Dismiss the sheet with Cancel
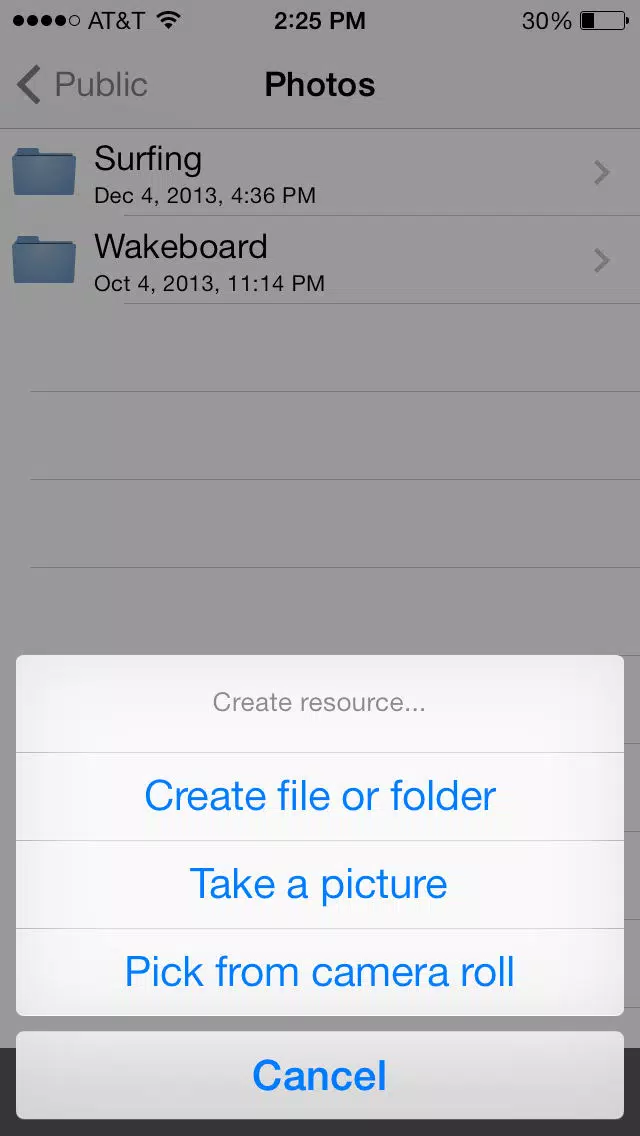This screenshot has height=1136, width=640. pyautogui.click(x=320, y=1075)
